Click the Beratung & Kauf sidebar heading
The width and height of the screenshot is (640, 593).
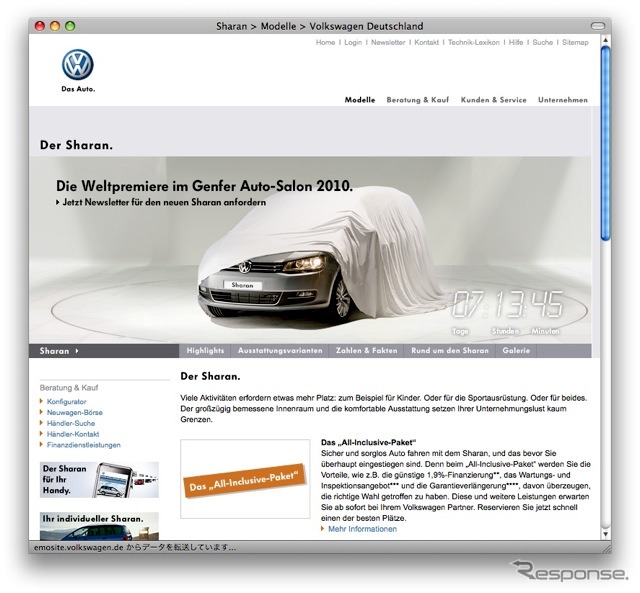[69, 388]
